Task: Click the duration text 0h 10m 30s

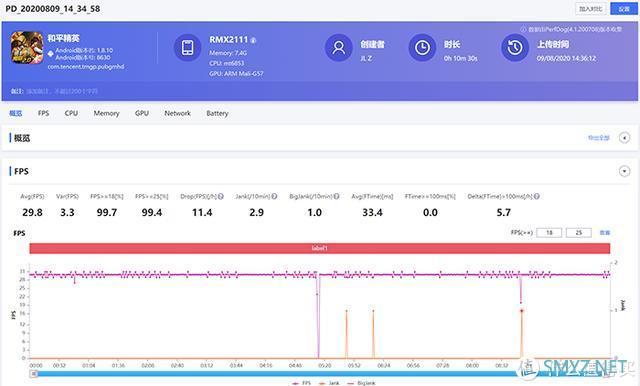Action: [460, 58]
